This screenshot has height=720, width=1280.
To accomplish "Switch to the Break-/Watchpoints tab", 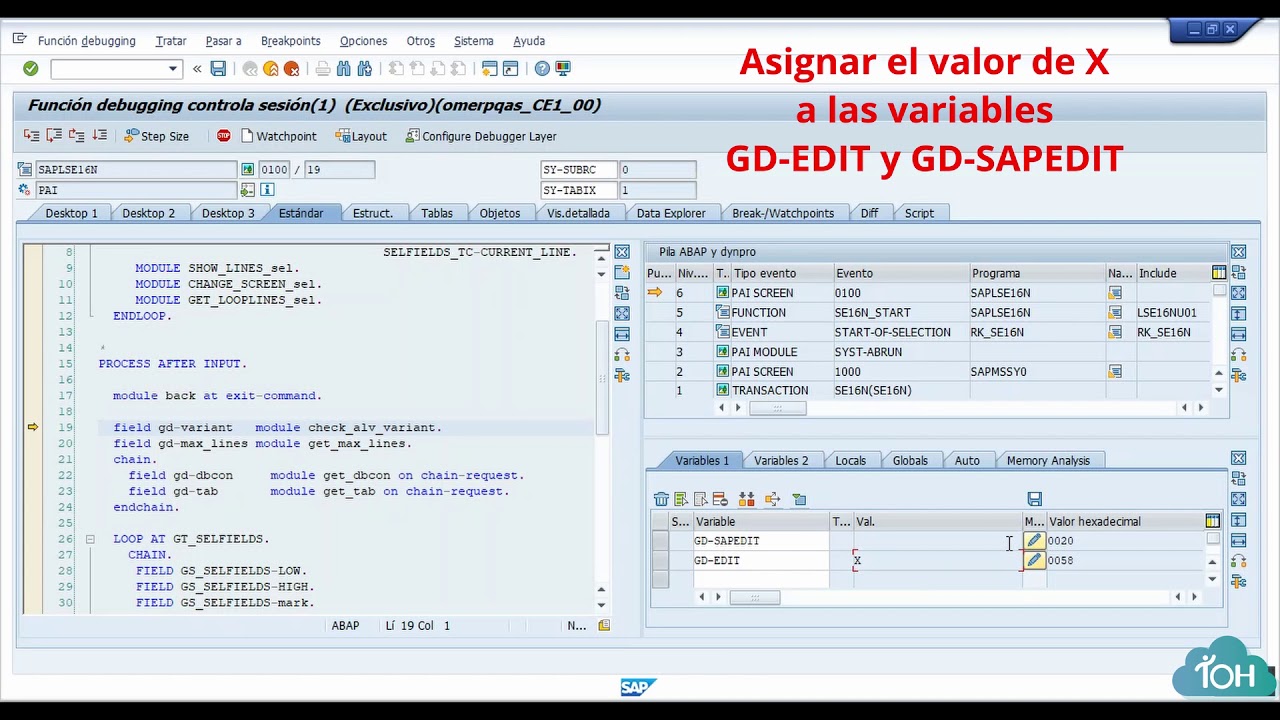I will pyautogui.click(x=783, y=213).
